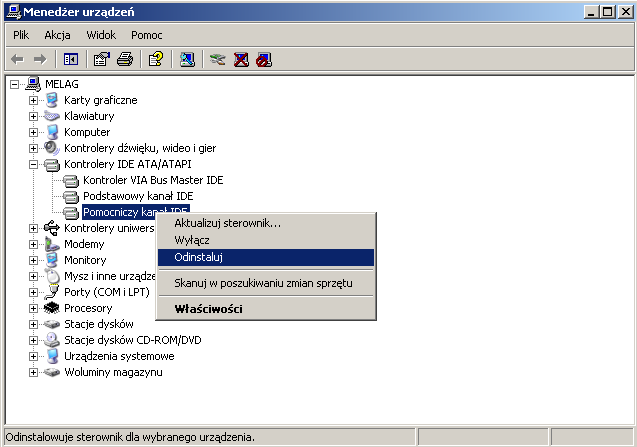The width and height of the screenshot is (637, 447).
Task: Click the update driver toolbar icon
Action: tap(218, 60)
